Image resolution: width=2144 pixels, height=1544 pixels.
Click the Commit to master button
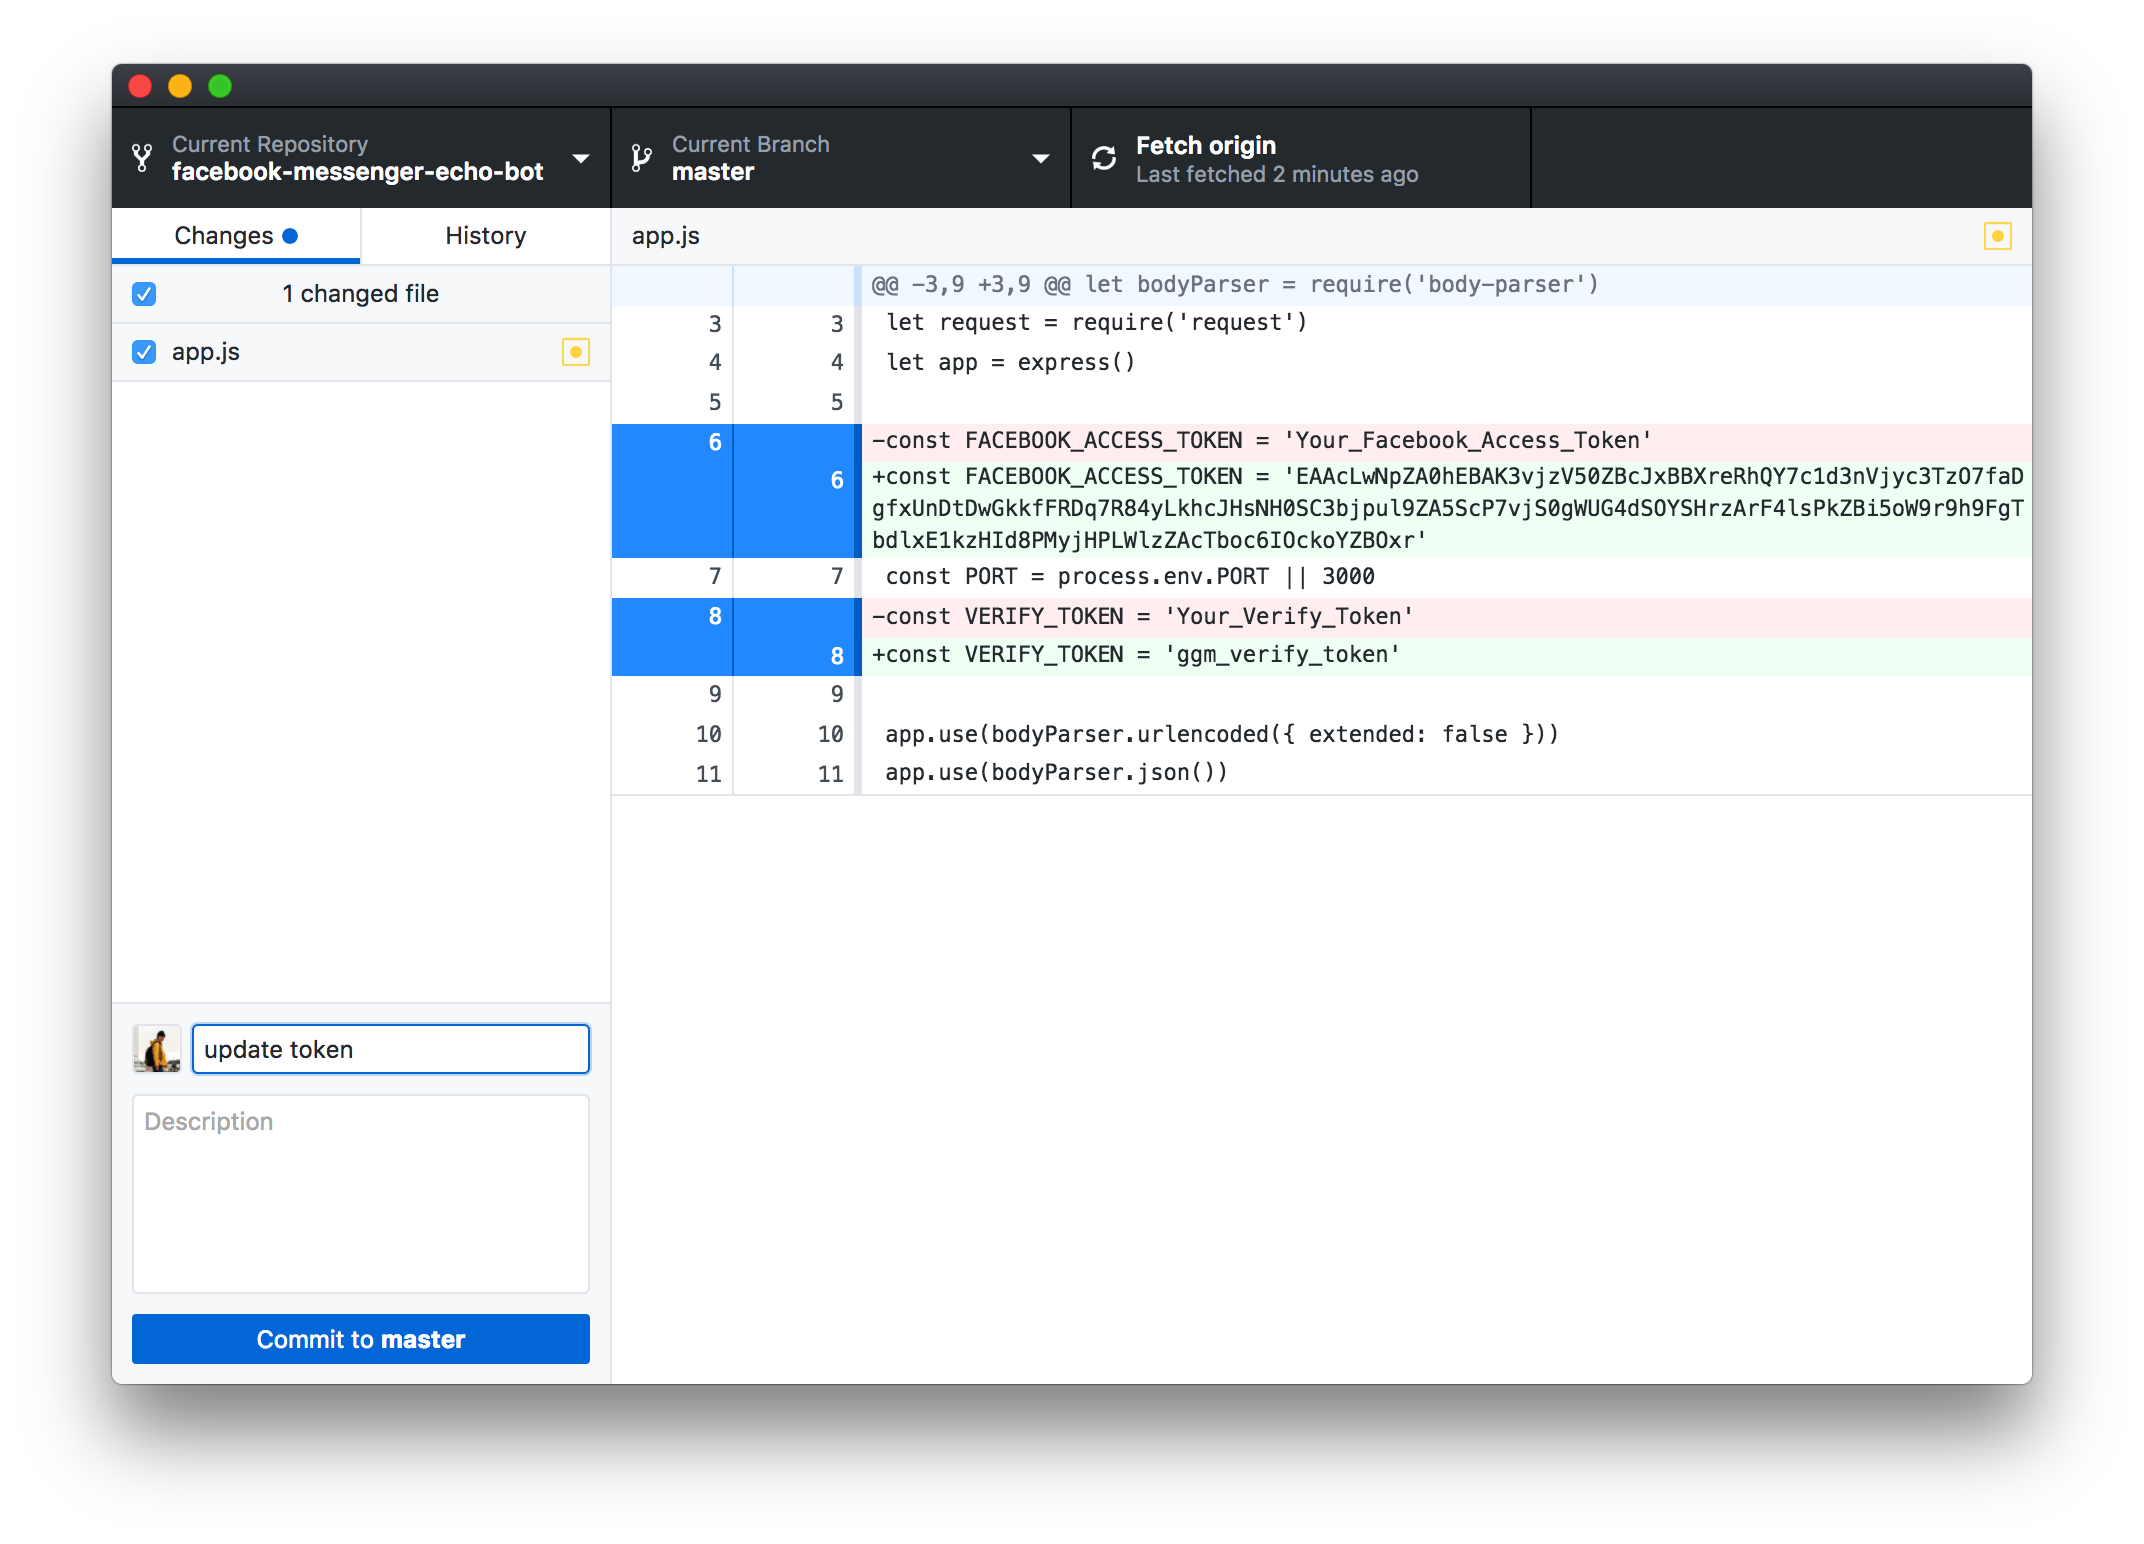click(361, 1336)
